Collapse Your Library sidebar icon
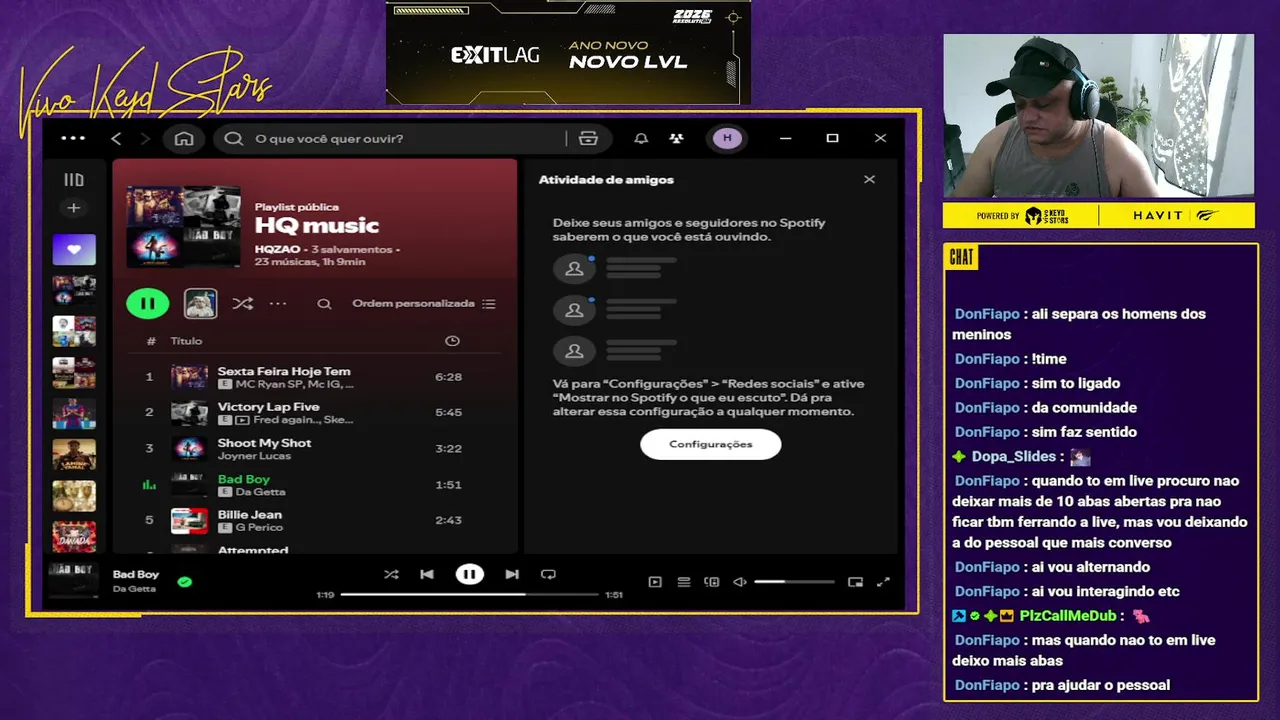Screen dimensions: 1280x720 tap(73, 180)
